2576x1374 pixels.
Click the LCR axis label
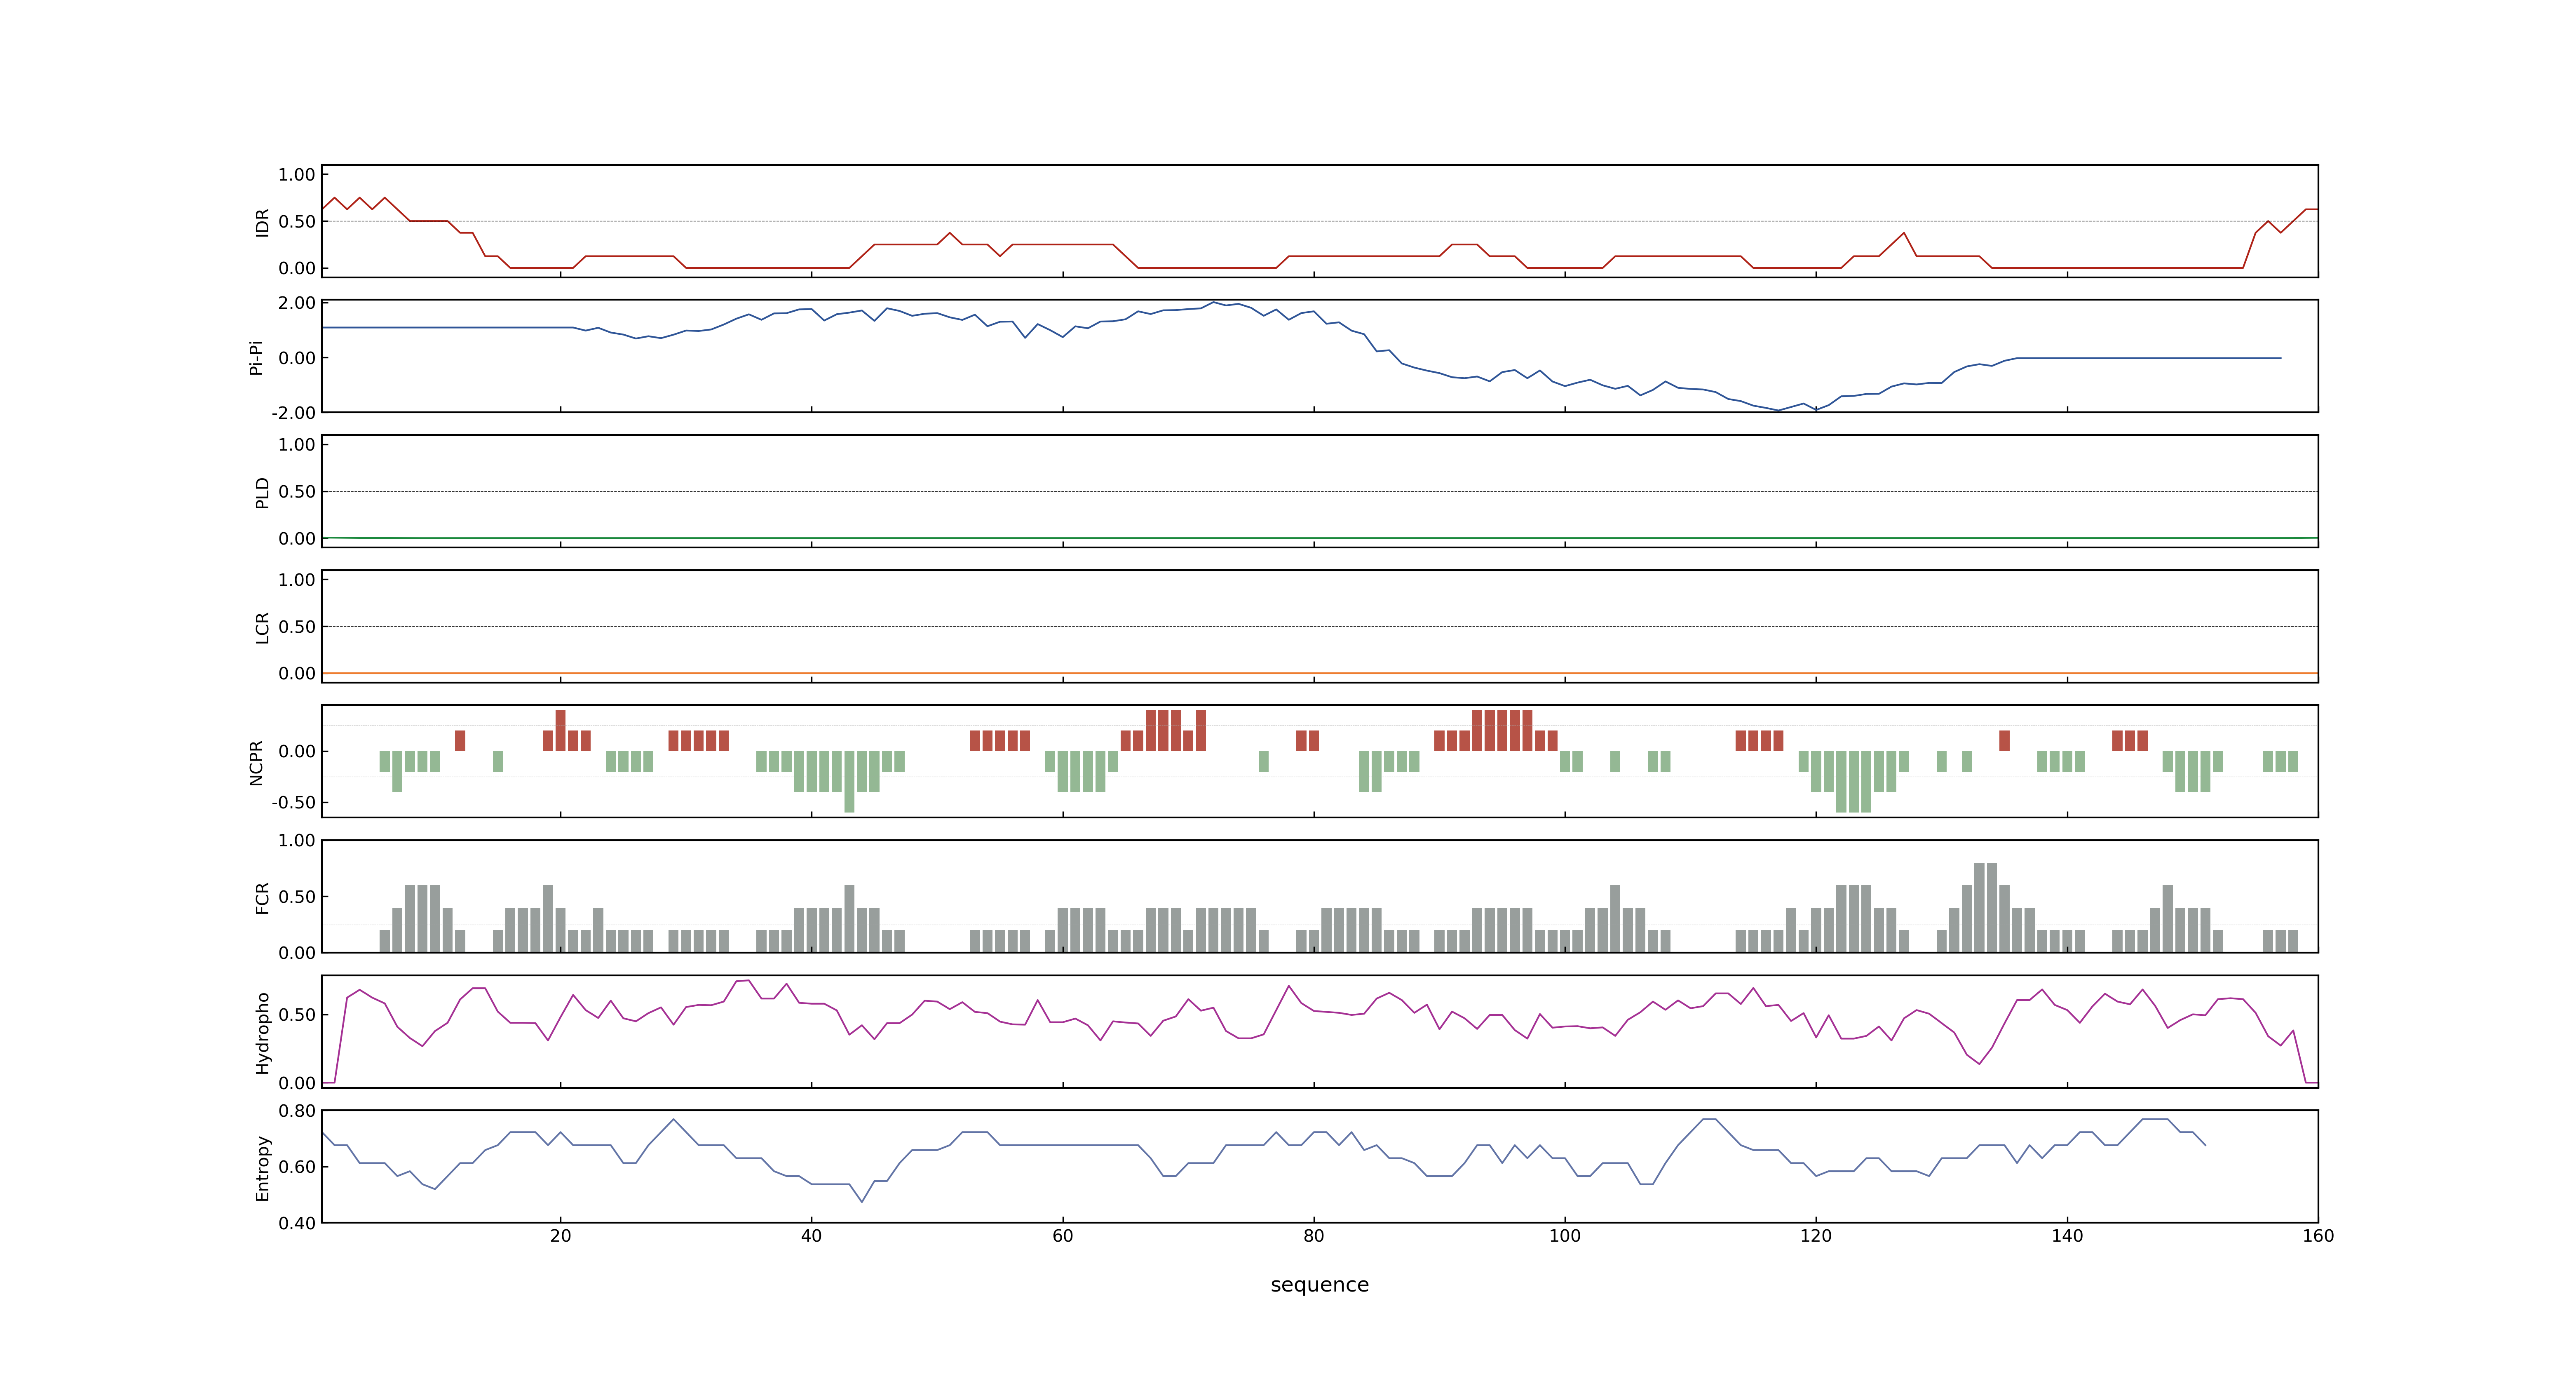pyautogui.click(x=262, y=627)
